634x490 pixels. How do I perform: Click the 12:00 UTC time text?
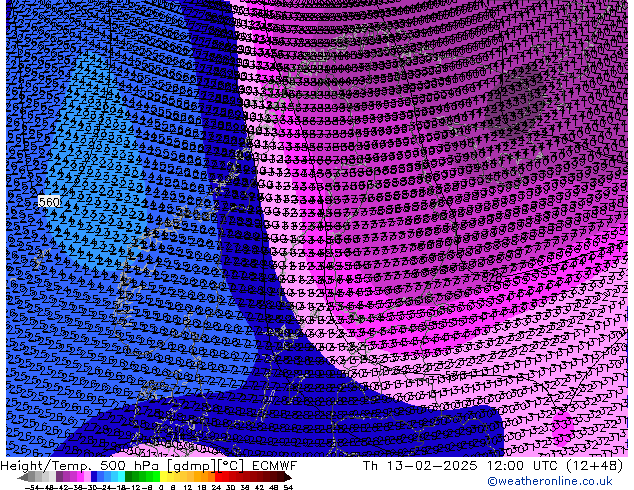pyautogui.click(x=524, y=466)
